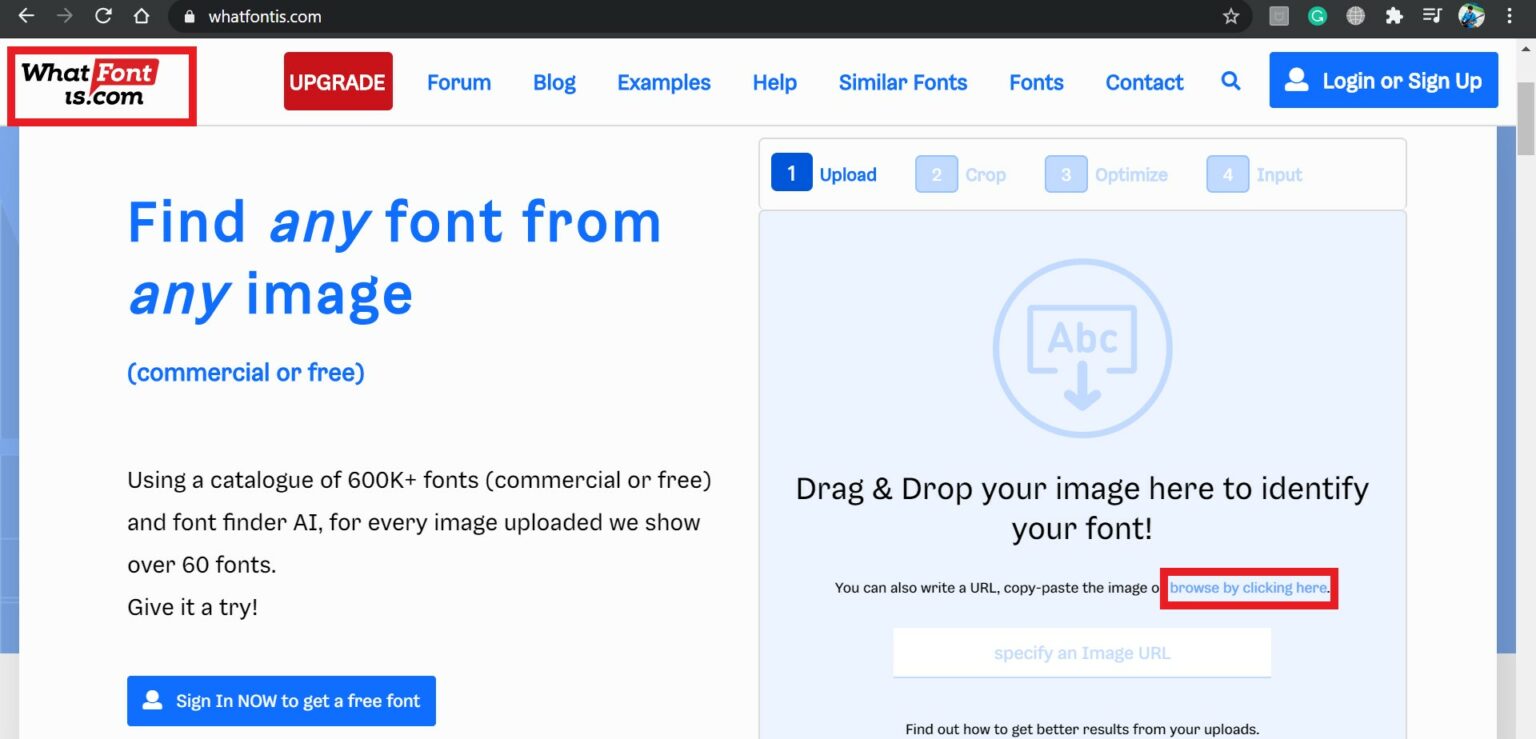The width and height of the screenshot is (1536, 739).
Task: Click the red UPGRADE button
Action: [338, 81]
